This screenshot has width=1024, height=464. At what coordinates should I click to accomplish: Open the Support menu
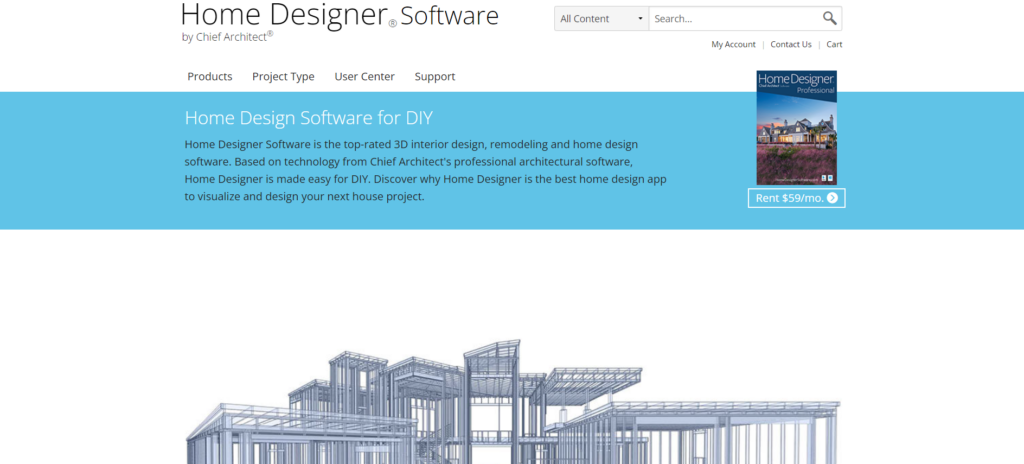[435, 76]
